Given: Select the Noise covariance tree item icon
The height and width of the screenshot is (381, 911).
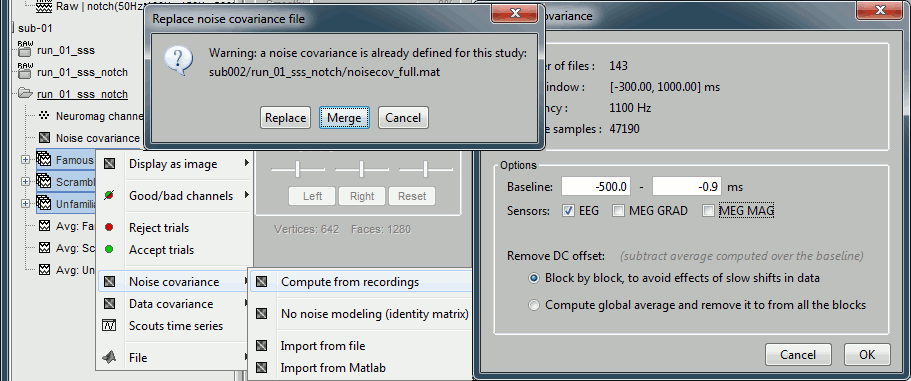Looking at the screenshot, I should click(44, 138).
